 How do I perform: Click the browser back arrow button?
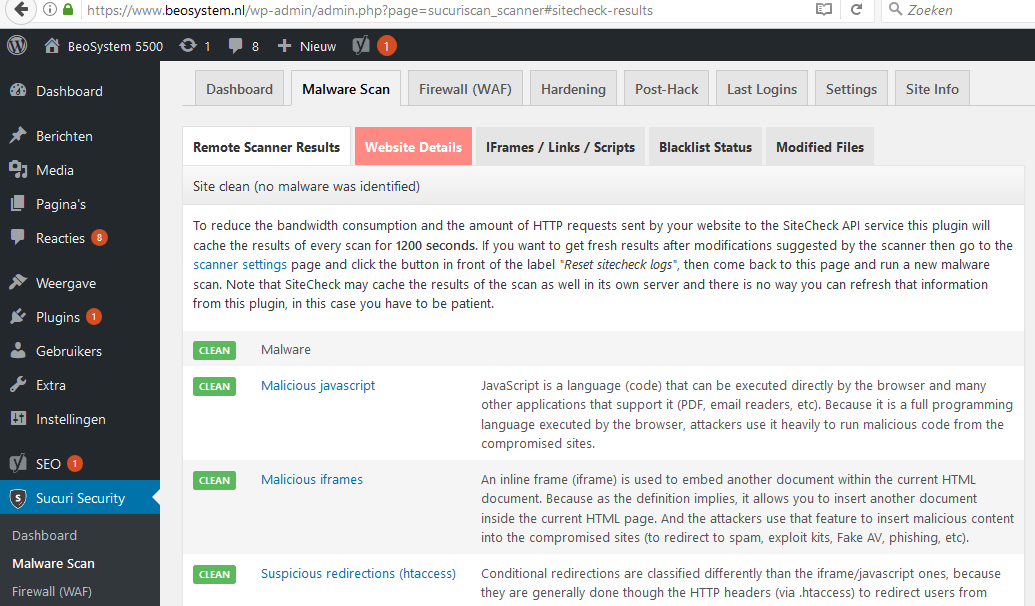(x=21, y=9)
